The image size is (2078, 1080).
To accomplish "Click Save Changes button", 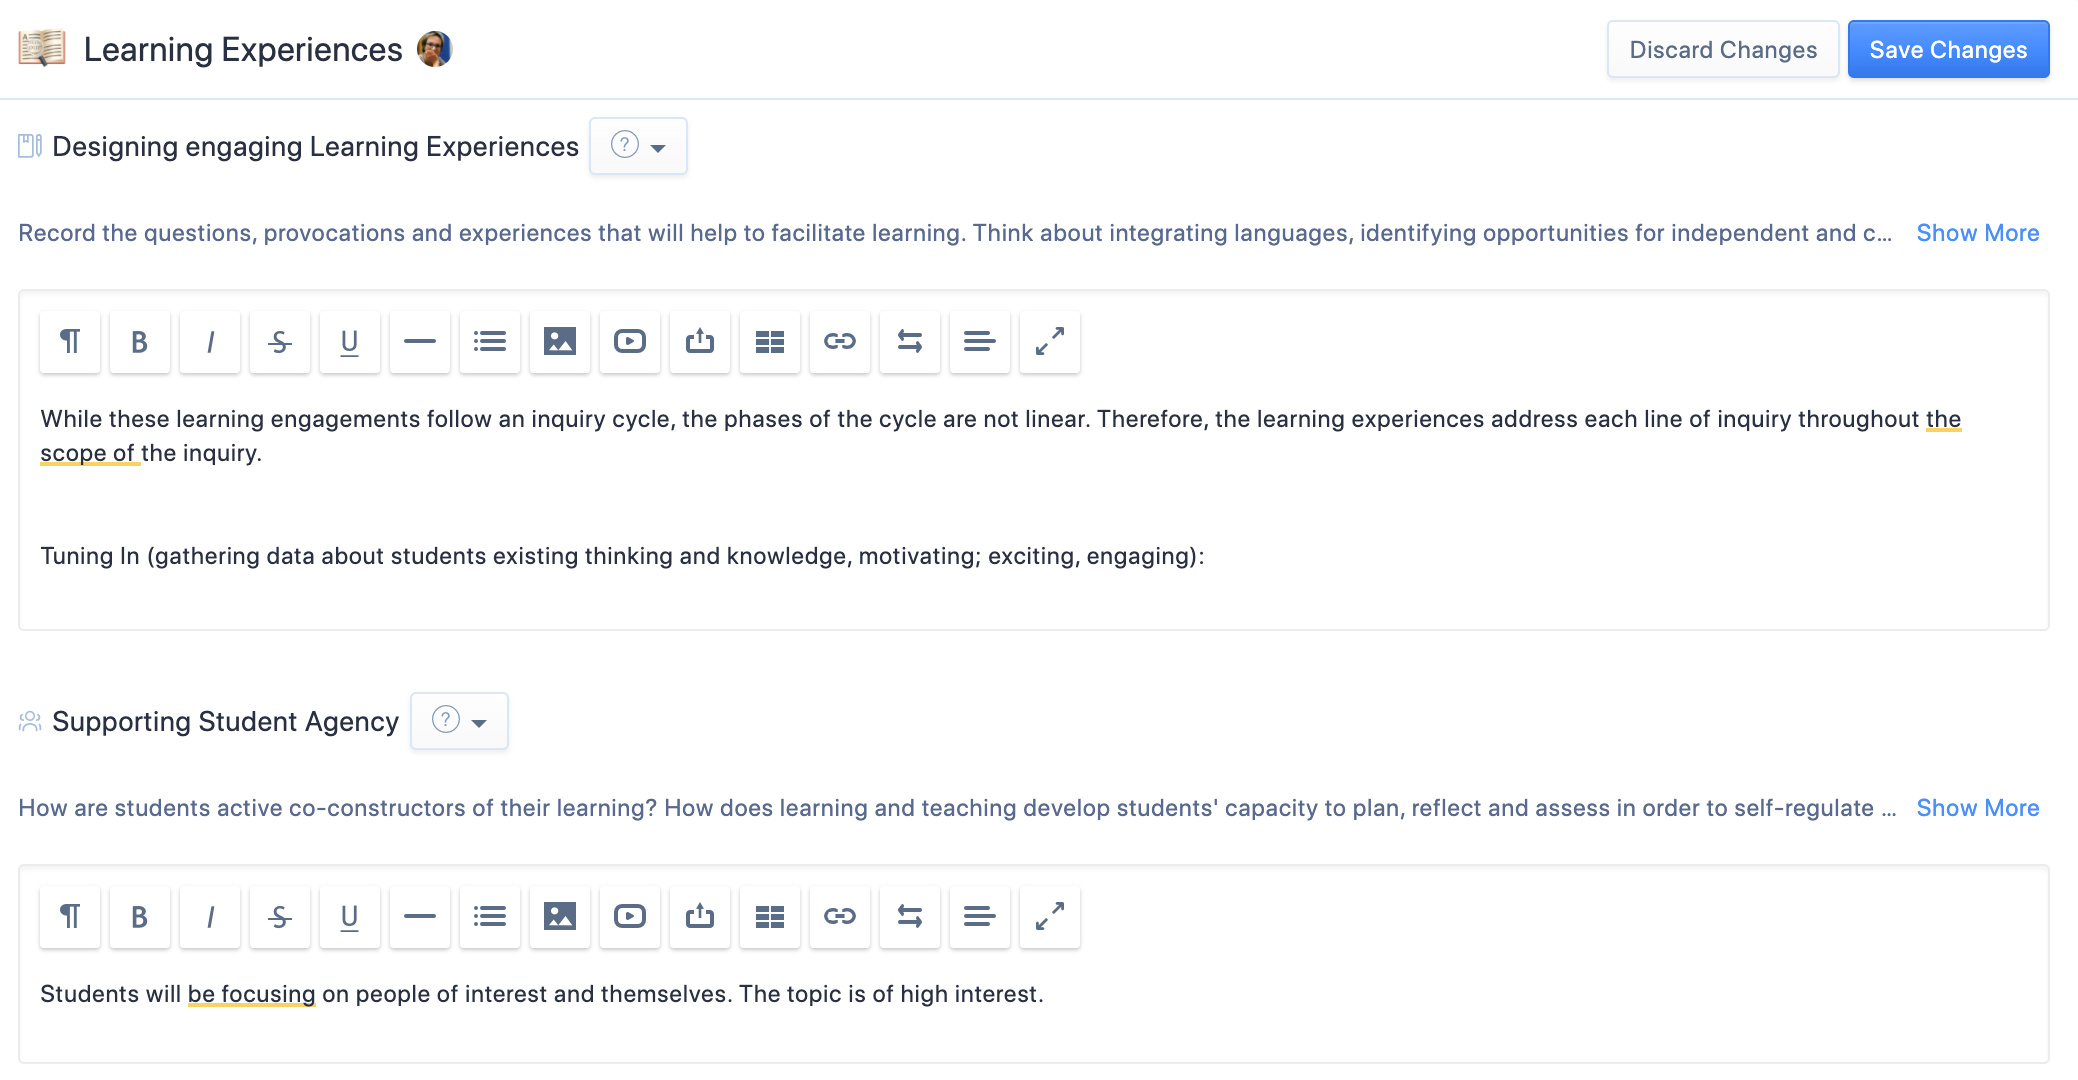I will [1948, 50].
